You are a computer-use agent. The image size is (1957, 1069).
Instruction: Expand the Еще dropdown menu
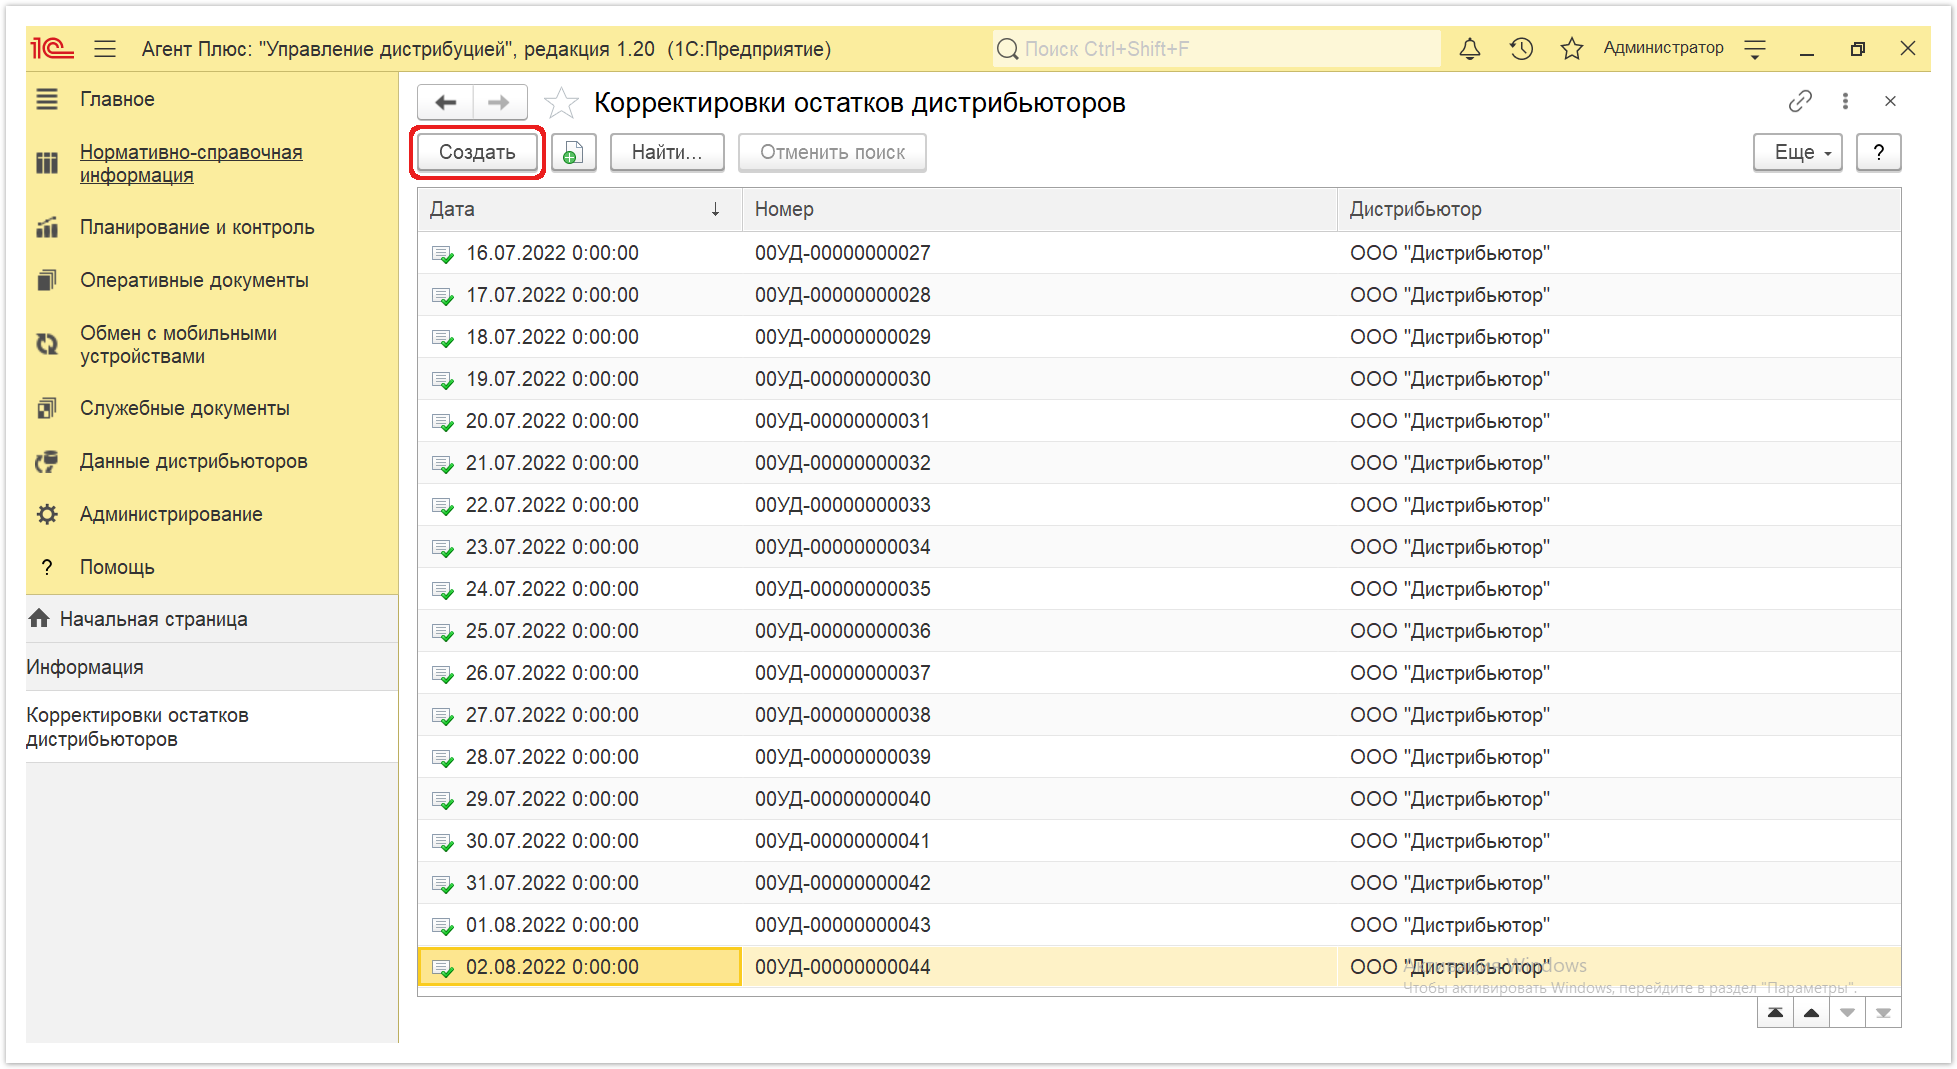tap(1797, 153)
